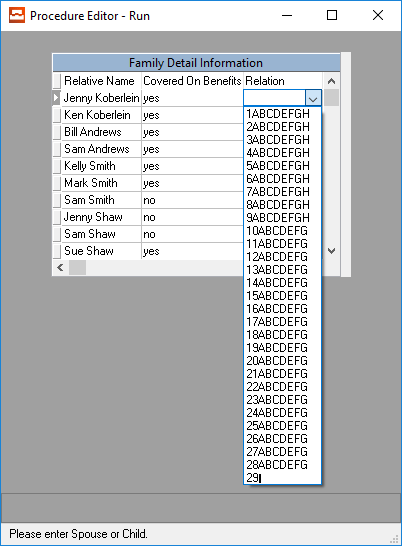402x546 pixels.
Task: Choose entry 24ABCDEFG
Action: click(282, 413)
